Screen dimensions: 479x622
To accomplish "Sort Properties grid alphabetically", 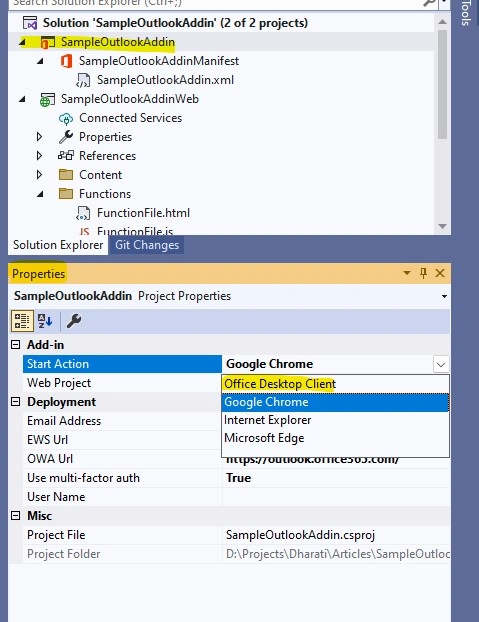I will point(45,321).
